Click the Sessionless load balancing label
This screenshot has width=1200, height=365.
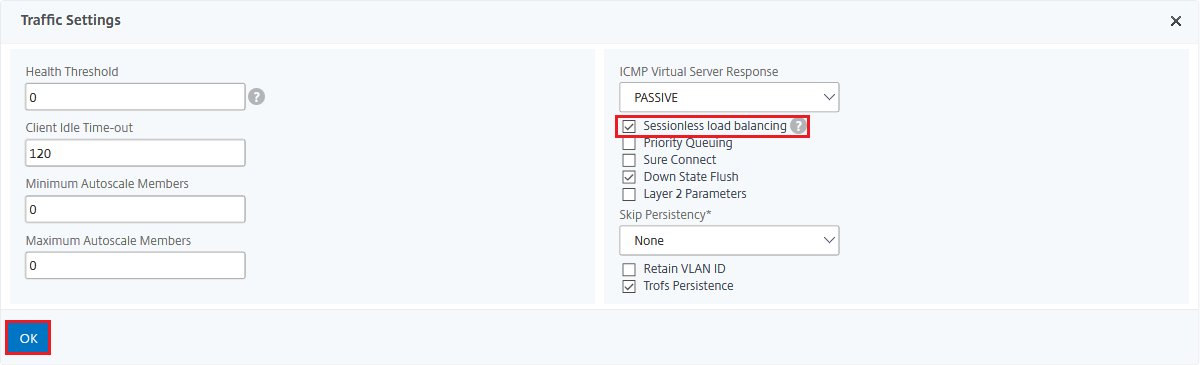pos(714,126)
